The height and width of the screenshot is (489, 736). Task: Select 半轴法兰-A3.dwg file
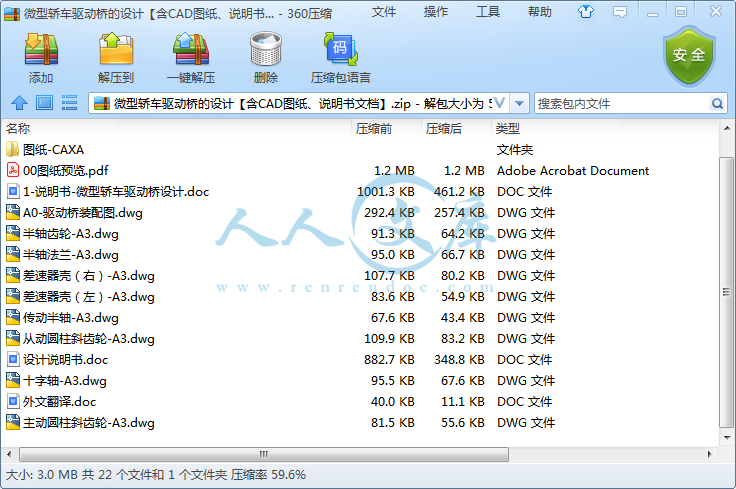(x=70, y=255)
